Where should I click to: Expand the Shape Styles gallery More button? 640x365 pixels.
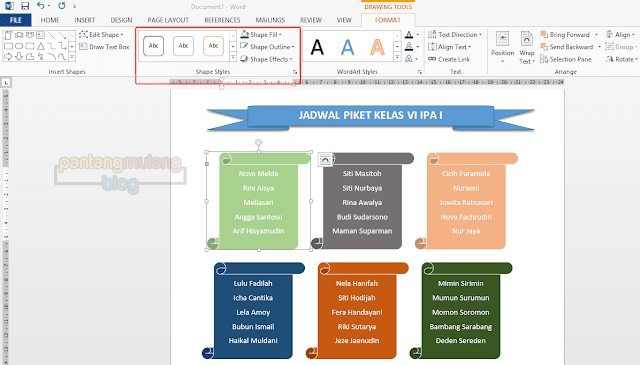(x=233, y=58)
